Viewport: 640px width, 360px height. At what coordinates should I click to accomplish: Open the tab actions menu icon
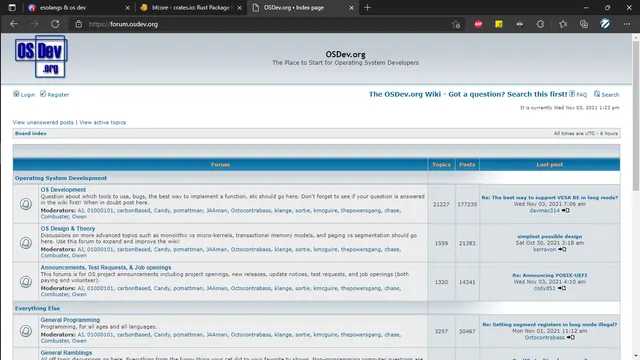tap(12, 7)
